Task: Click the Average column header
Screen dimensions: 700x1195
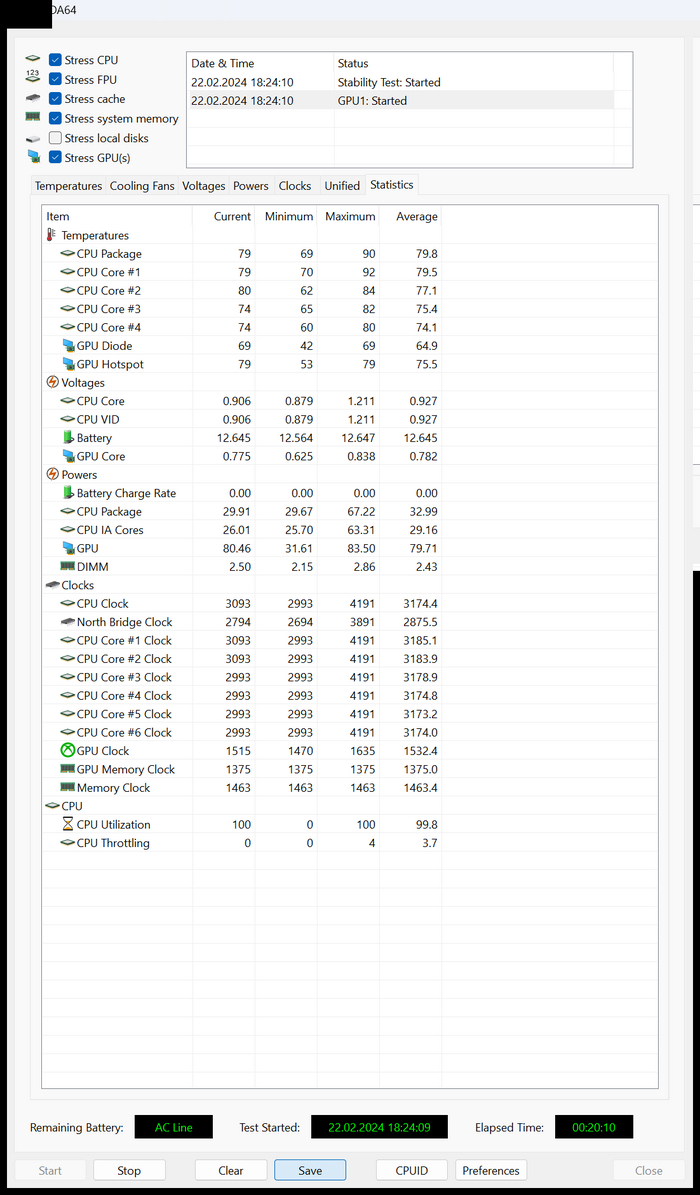Action: (x=410, y=216)
